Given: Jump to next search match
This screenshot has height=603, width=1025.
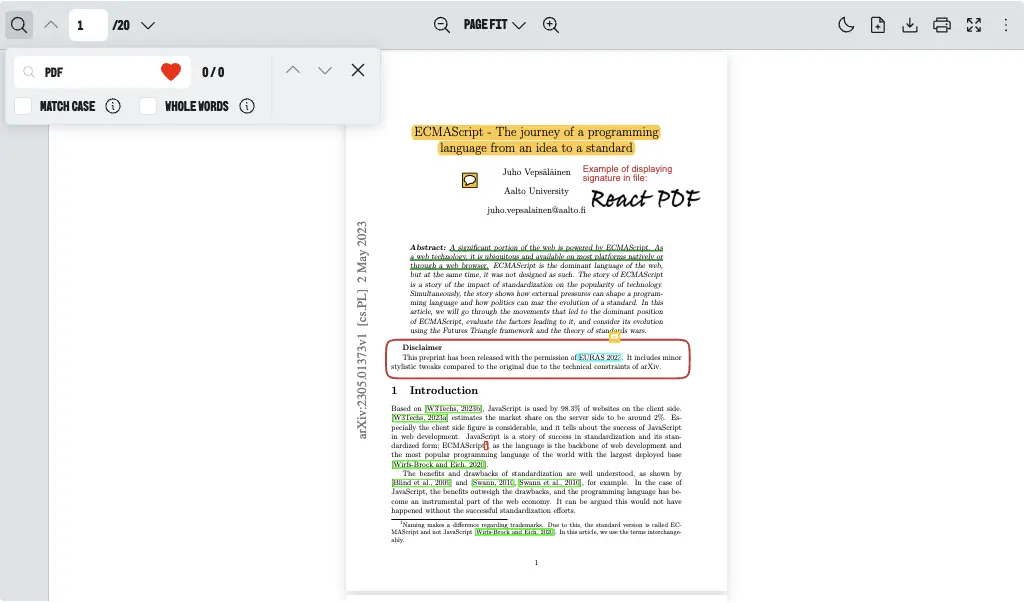Looking at the screenshot, I should coord(325,70).
